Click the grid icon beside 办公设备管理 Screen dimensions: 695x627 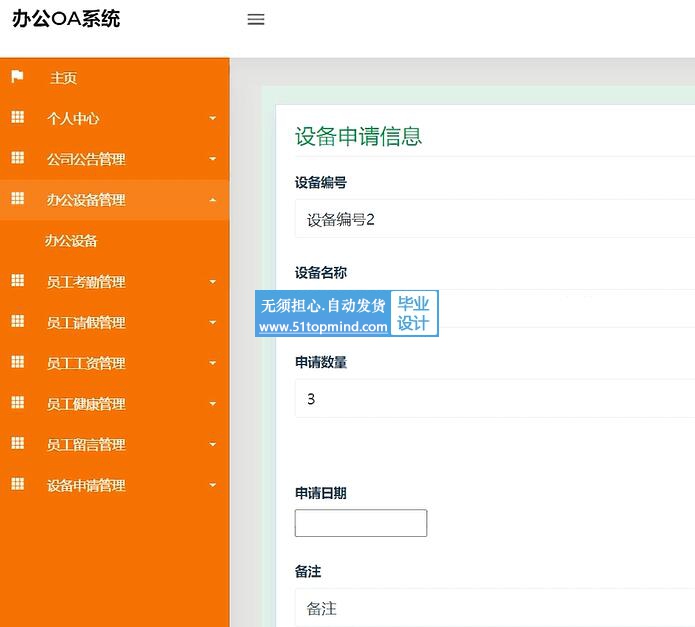click(x=17, y=199)
